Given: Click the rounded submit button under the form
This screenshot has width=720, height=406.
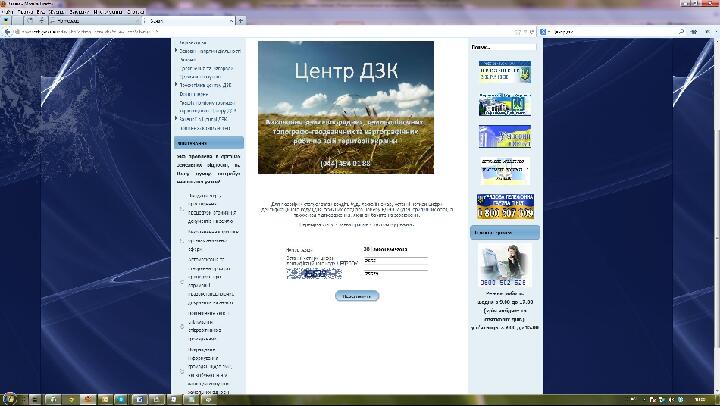Looking at the screenshot, I should pos(357,296).
